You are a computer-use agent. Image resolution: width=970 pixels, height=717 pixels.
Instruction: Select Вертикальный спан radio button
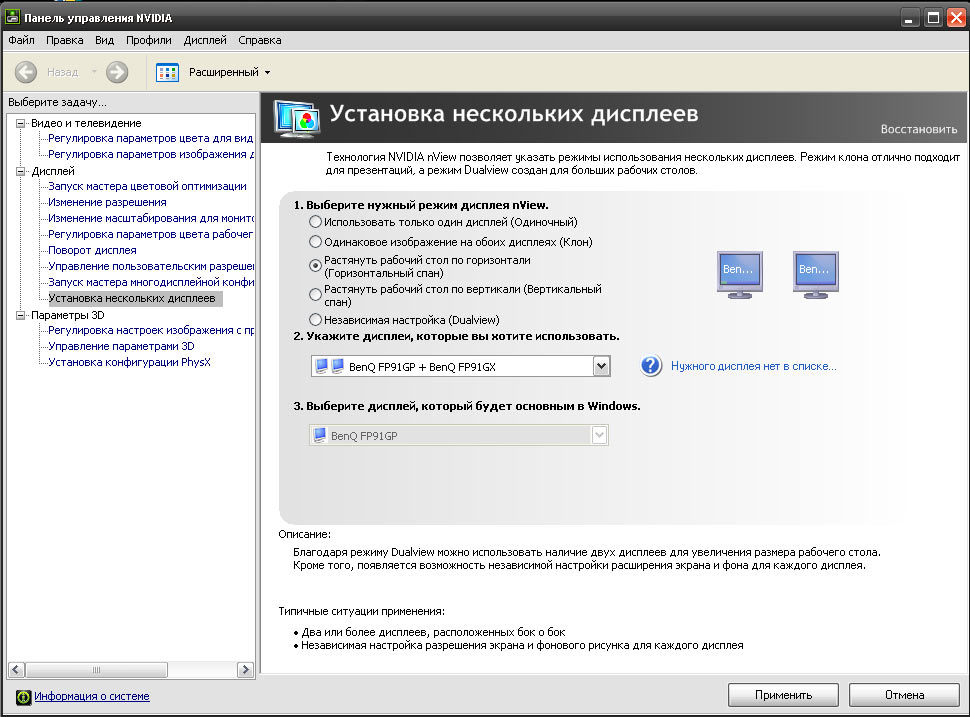click(x=315, y=294)
